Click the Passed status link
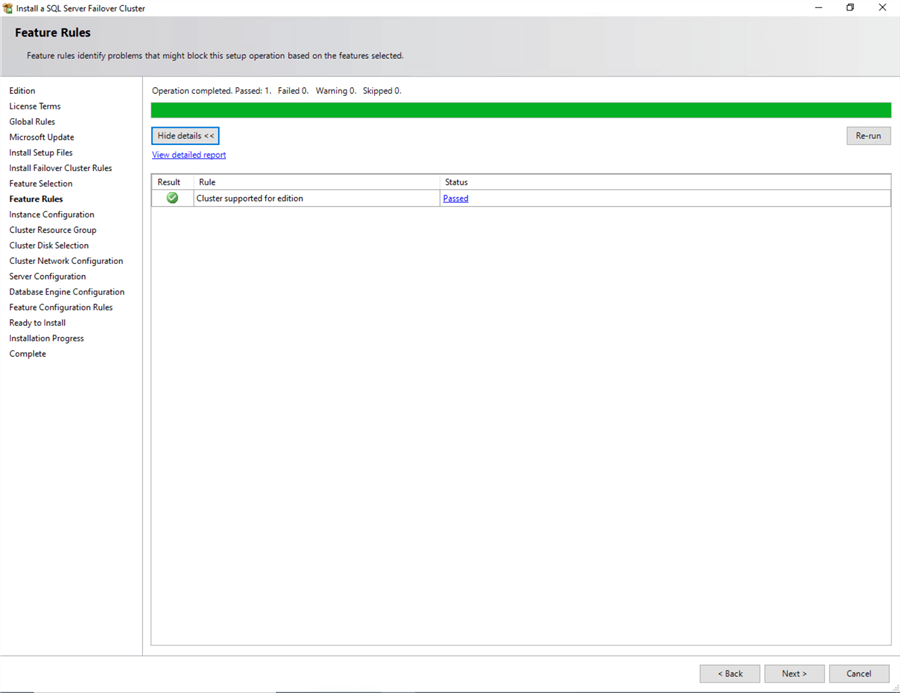 [456, 199]
